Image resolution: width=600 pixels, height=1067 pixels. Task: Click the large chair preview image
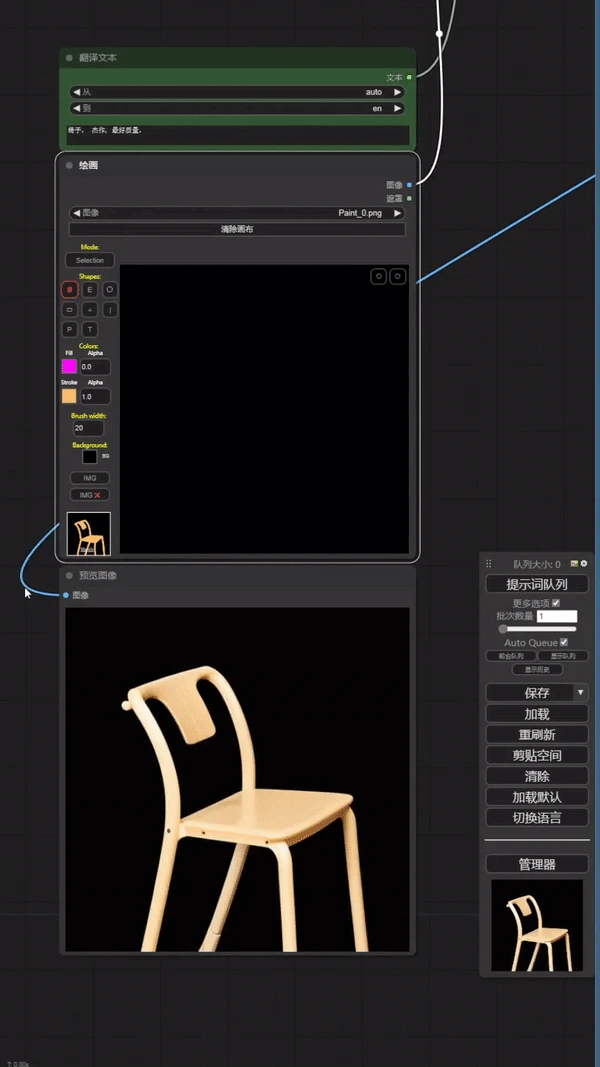coord(237,780)
